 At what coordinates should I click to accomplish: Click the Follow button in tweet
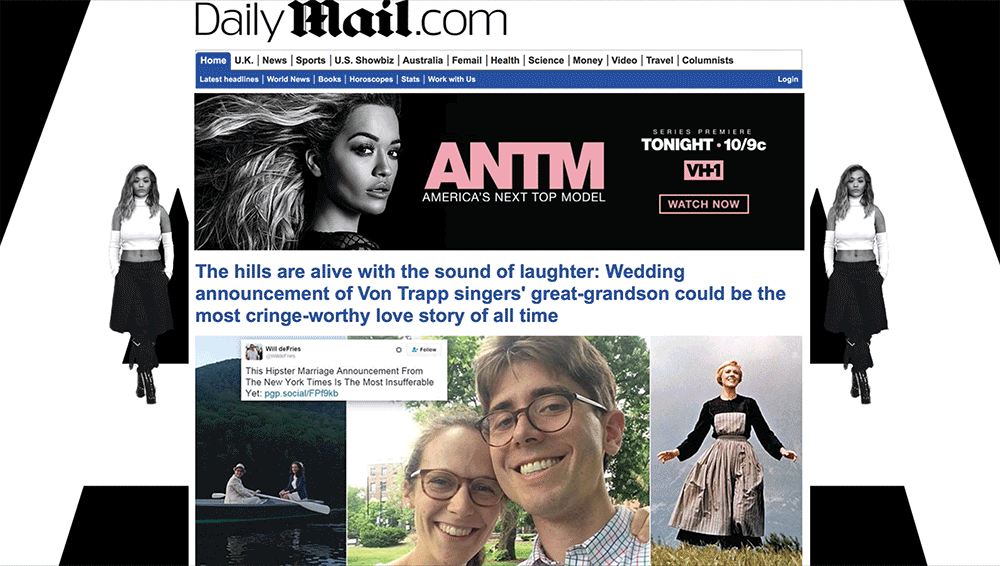click(x=424, y=350)
